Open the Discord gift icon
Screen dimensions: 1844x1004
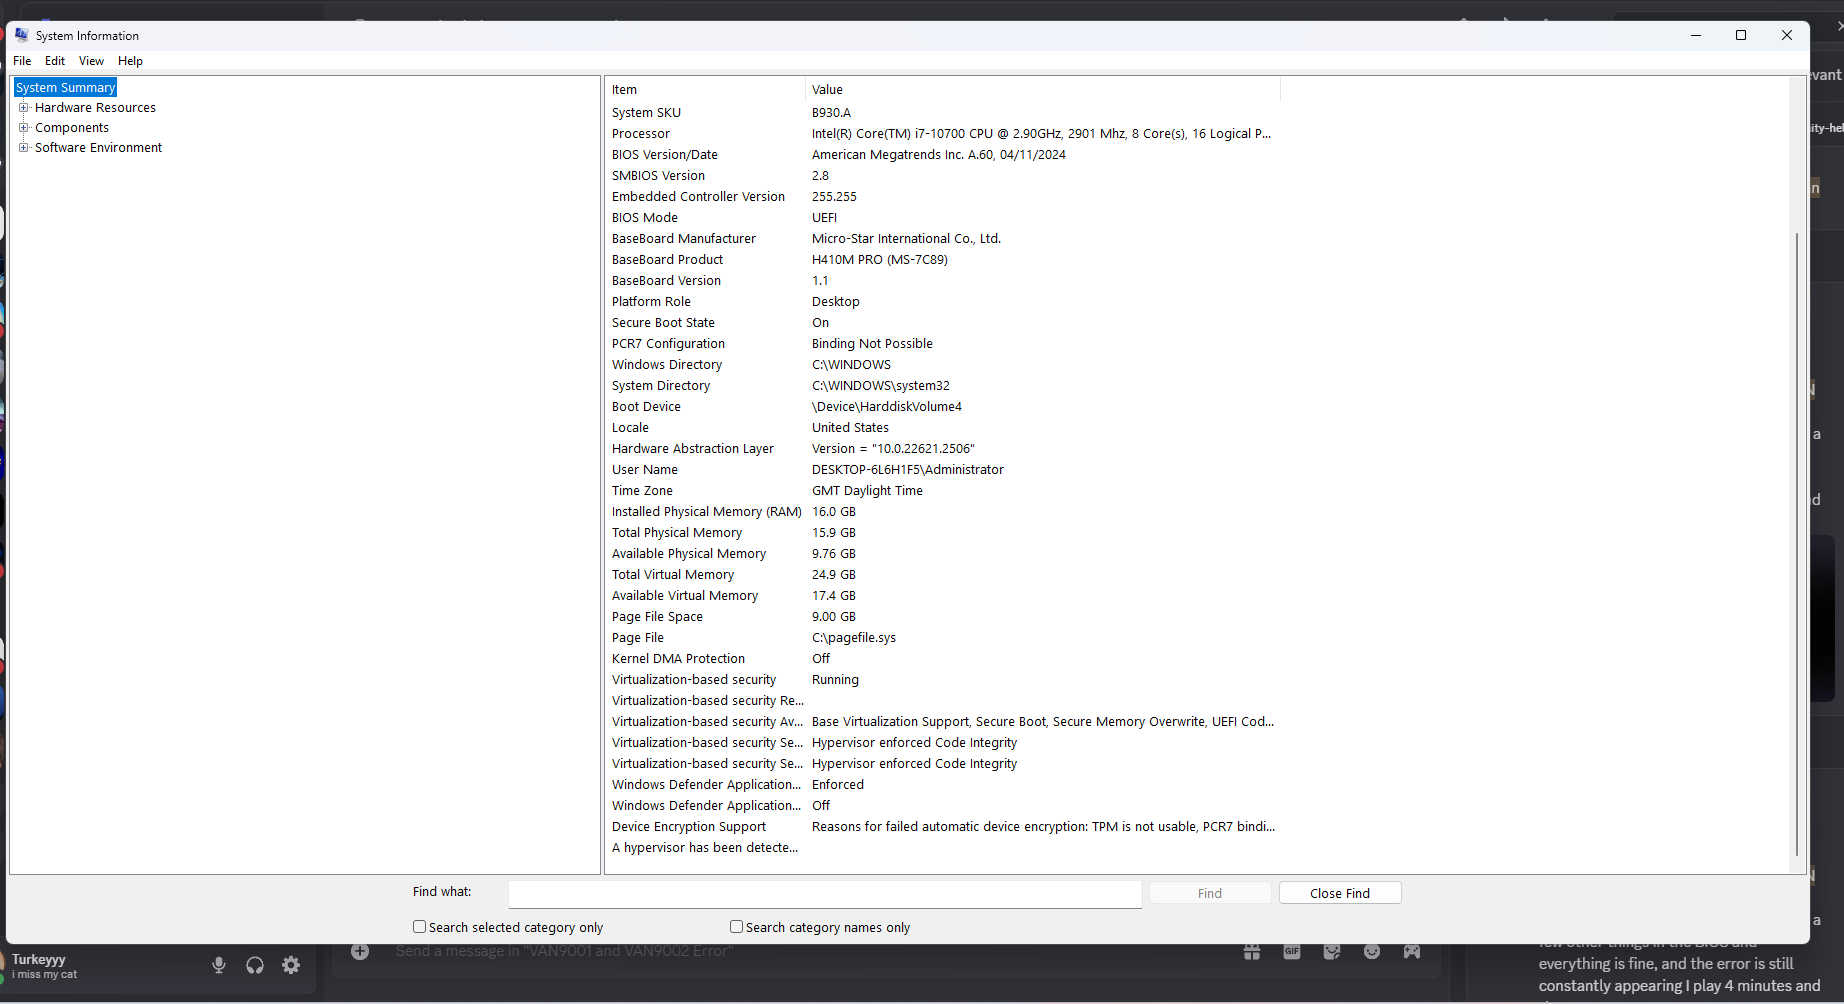pyautogui.click(x=1252, y=951)
